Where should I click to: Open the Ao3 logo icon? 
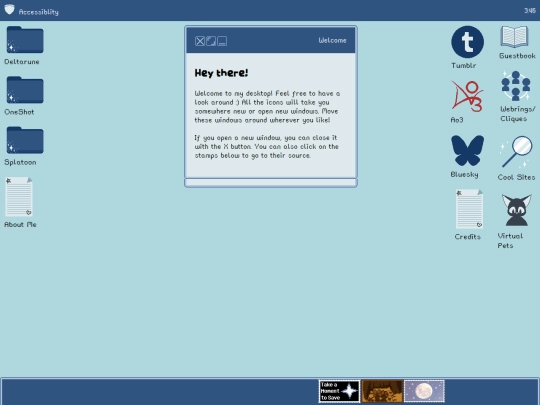pyautogui.click(x=467, y=97)
